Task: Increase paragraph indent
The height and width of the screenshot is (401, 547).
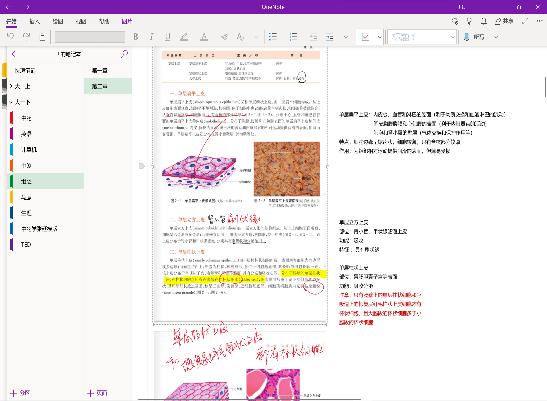Action: (329, 37)
